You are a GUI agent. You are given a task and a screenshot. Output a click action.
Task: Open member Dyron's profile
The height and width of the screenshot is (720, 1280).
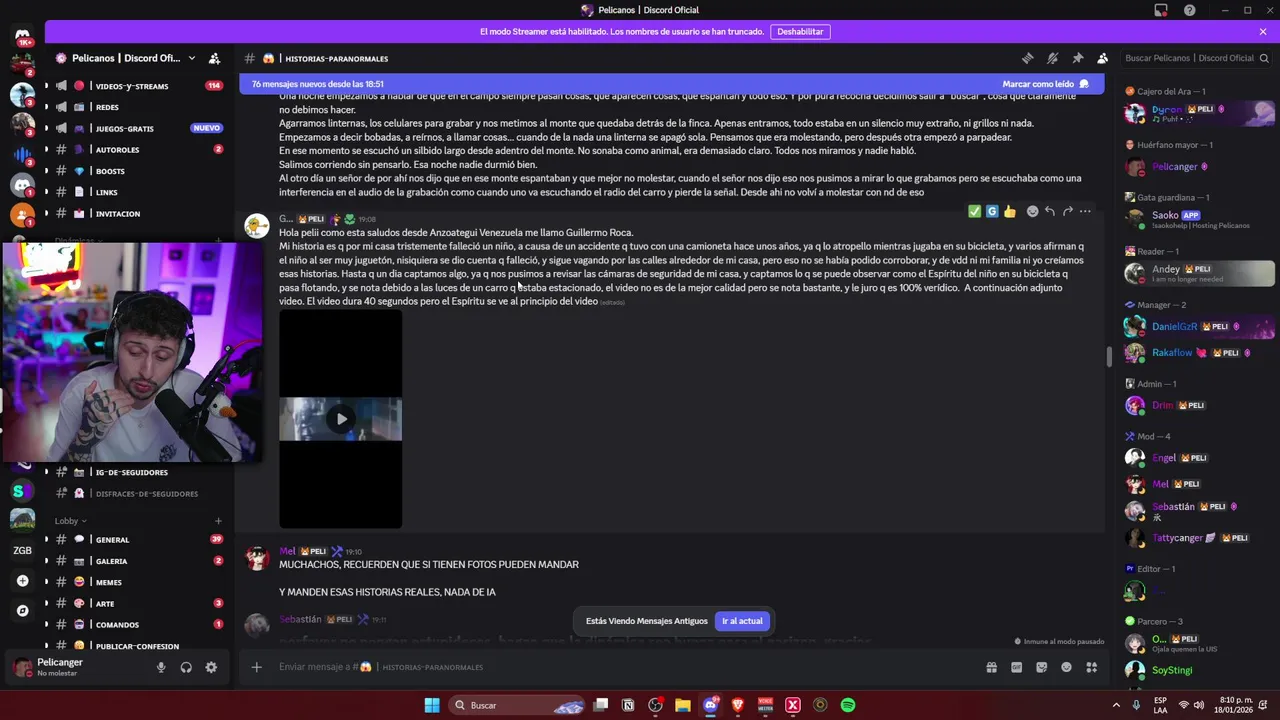pyautogui.click(x=1199, y=113)
